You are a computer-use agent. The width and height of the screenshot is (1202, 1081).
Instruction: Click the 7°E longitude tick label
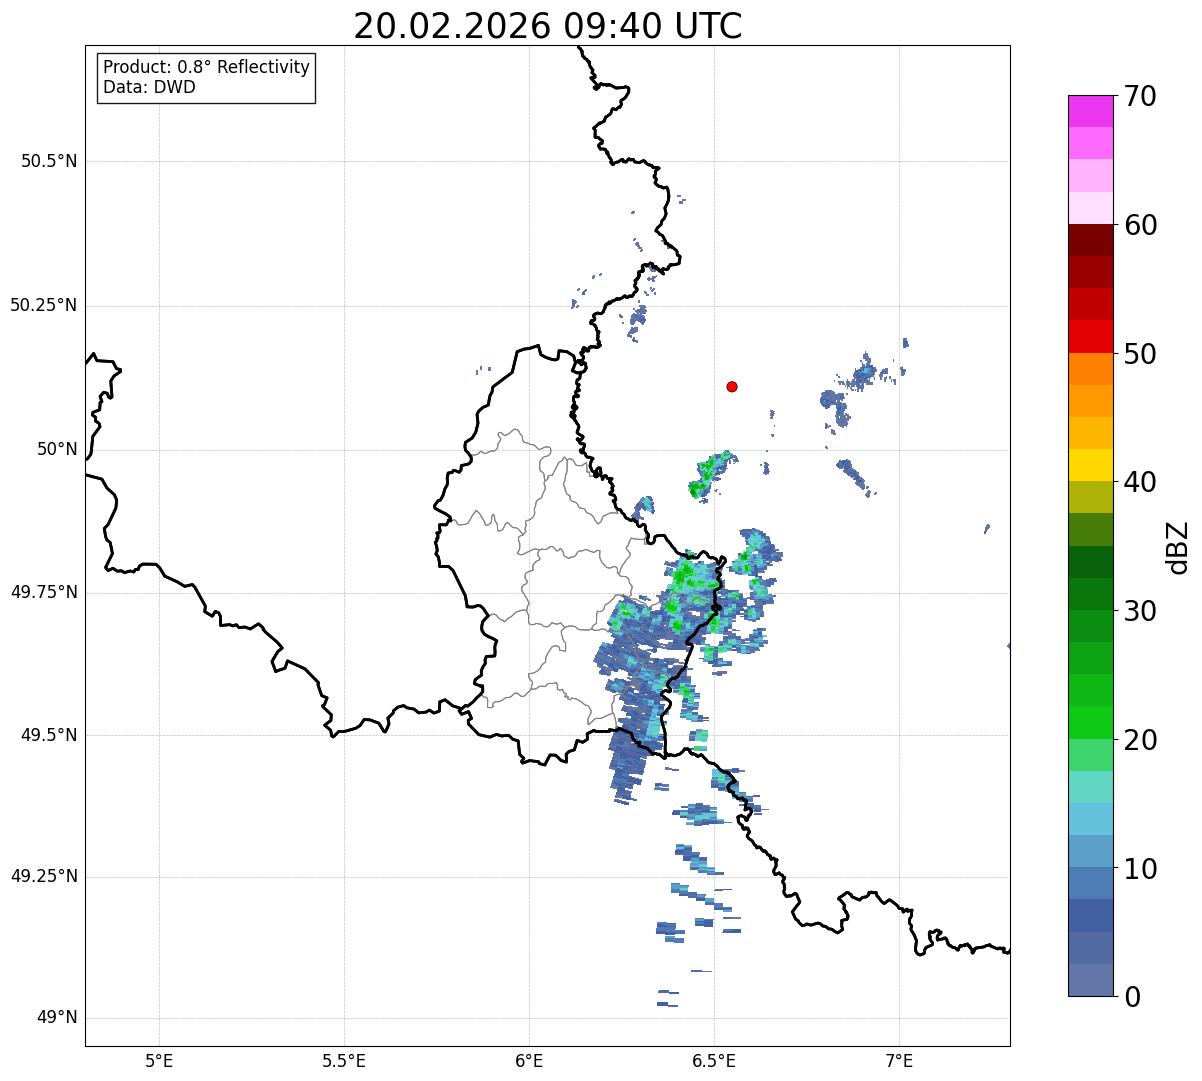point(899,1060)
